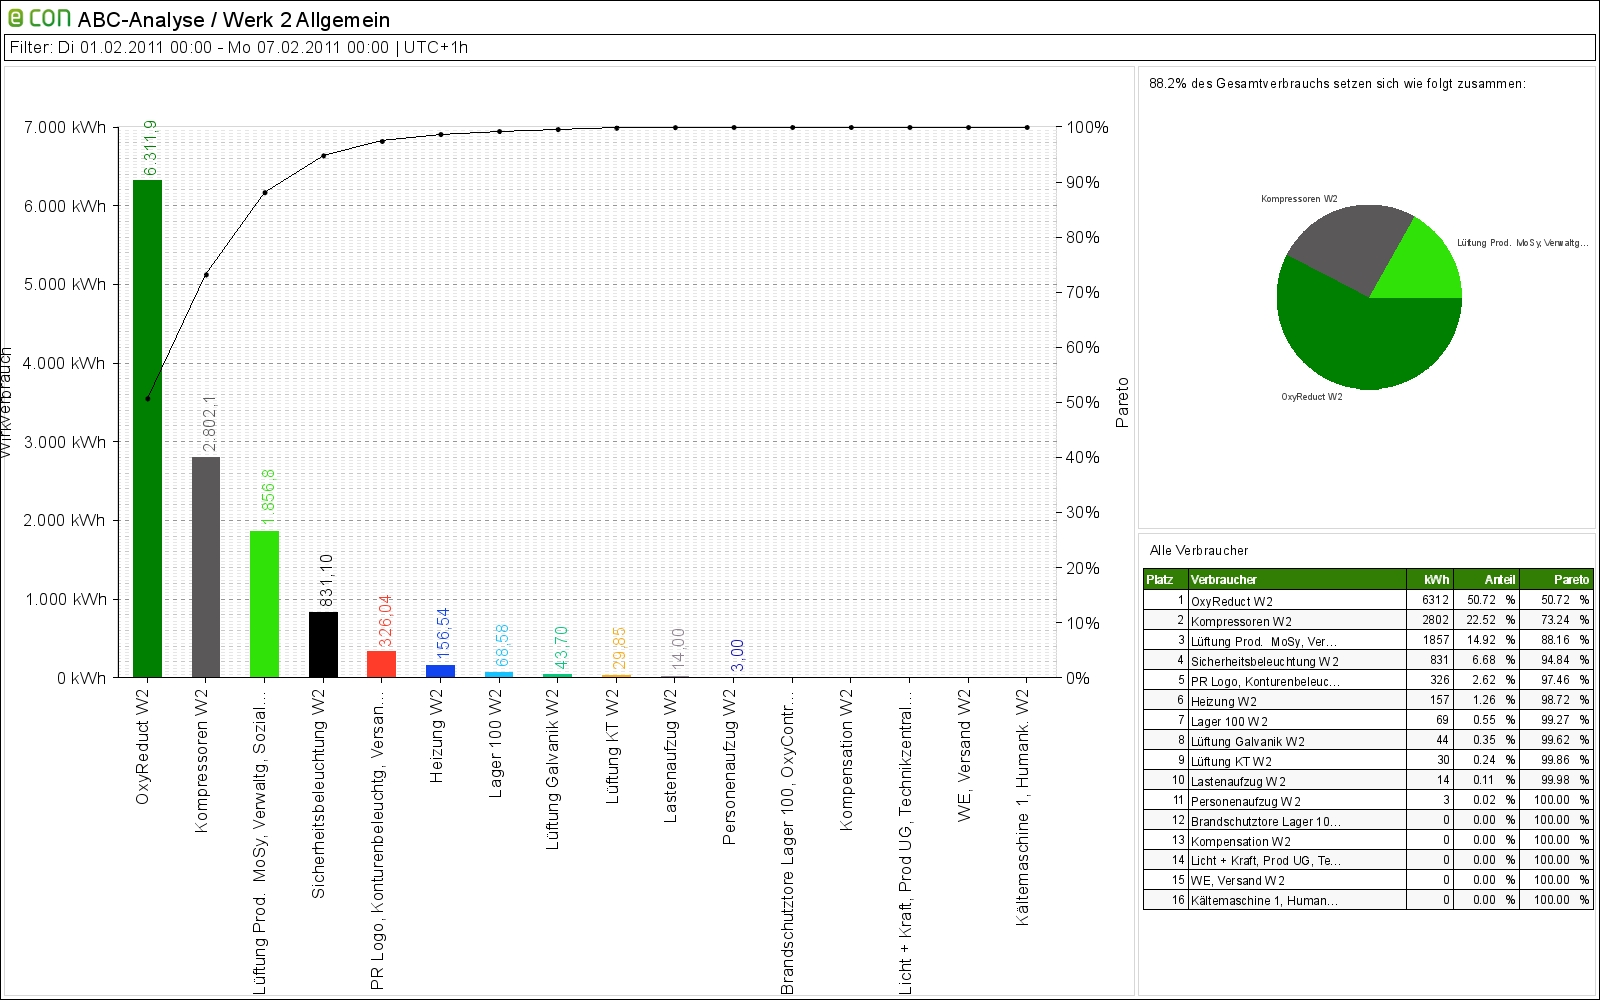Screen dimensions: 1600x1000
Task: Click the Alle Verbraucher heading
Action: point(1199,550)
